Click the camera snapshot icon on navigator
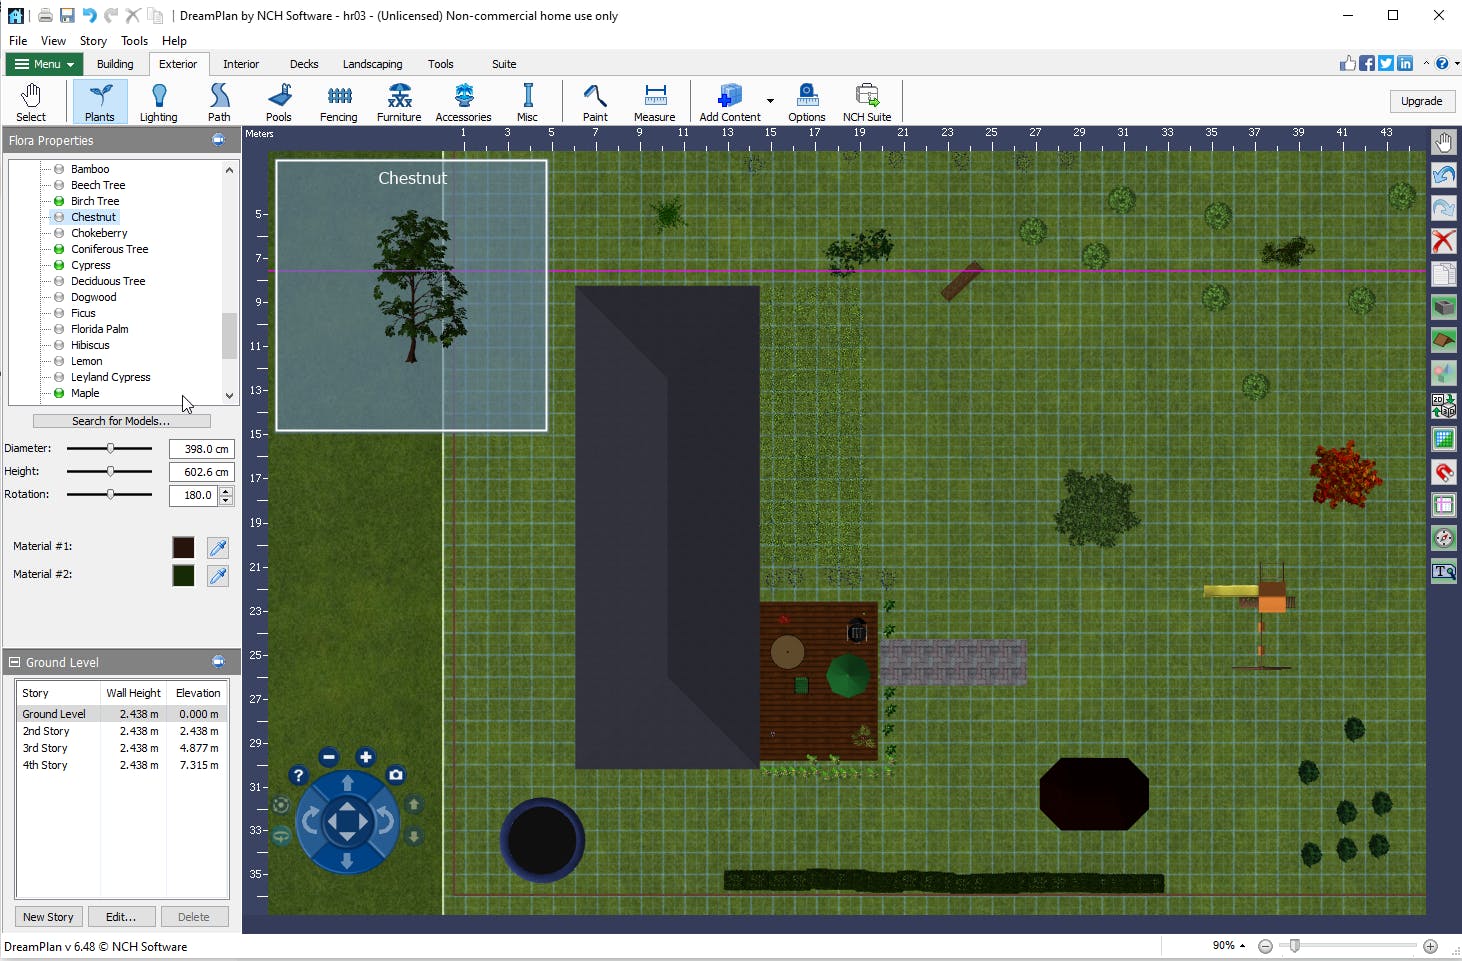 (396, 775)
